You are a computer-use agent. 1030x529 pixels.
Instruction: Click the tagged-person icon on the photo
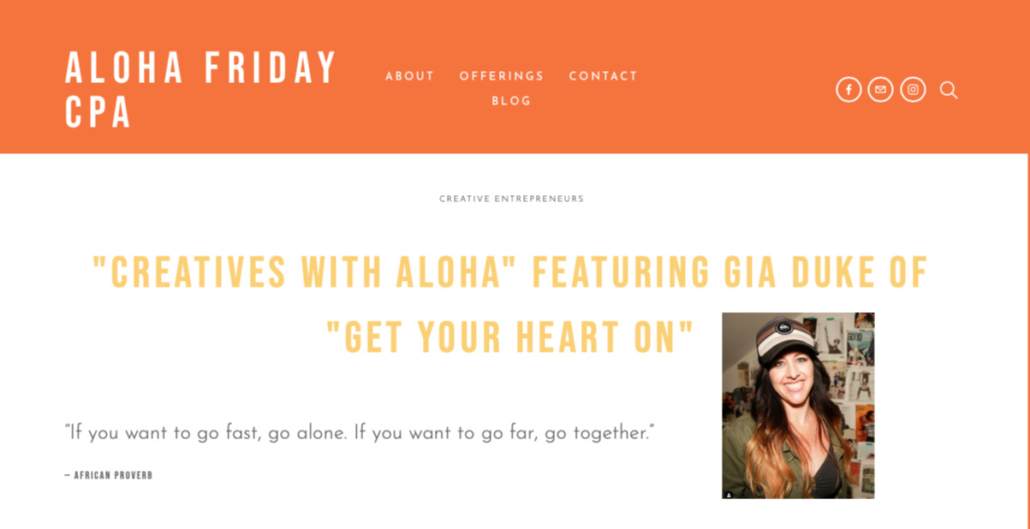coord(729,493)
